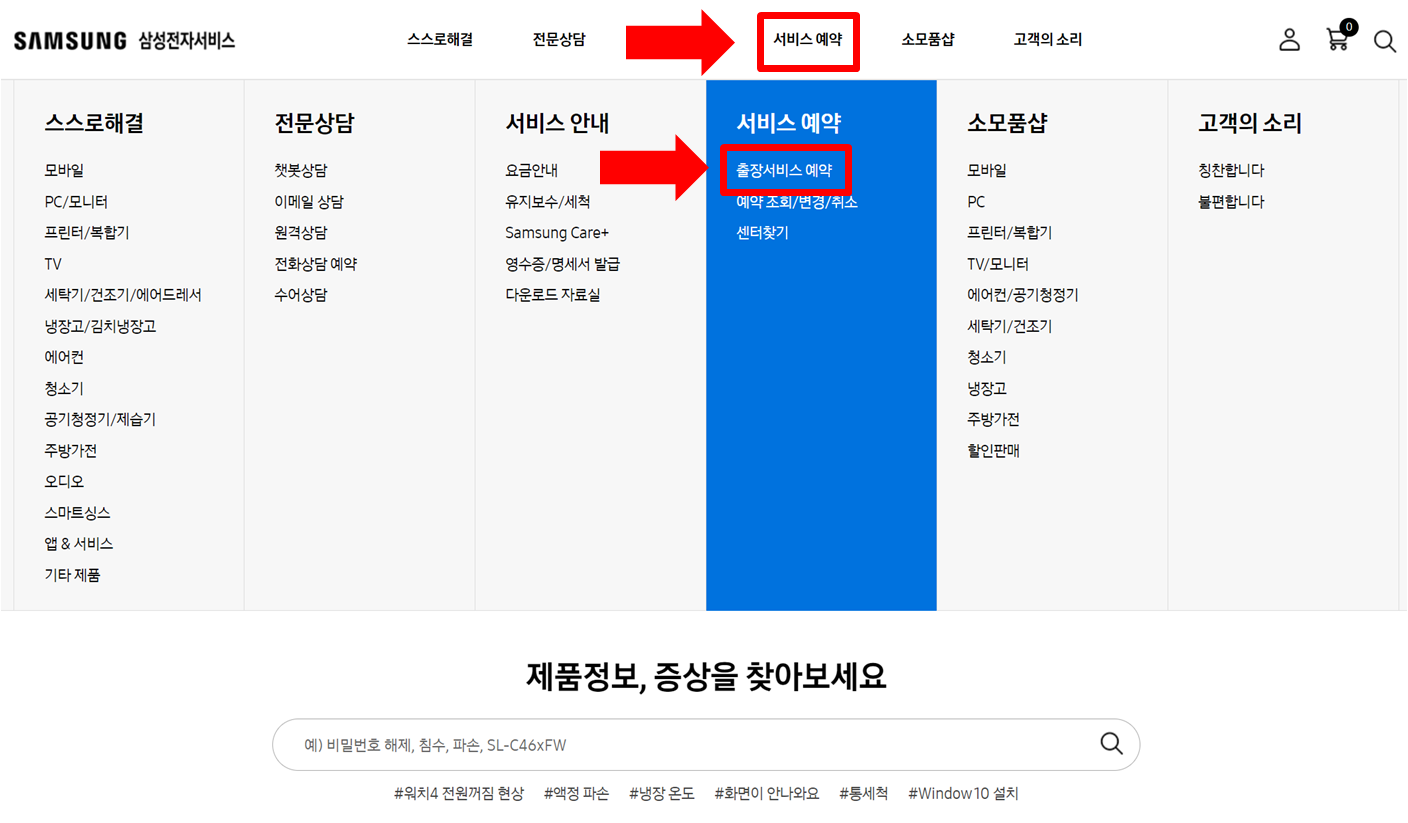Open 고객의 소리 in top navigation bar
The image size is (1408, 823).
click(x=1047, y=40)
